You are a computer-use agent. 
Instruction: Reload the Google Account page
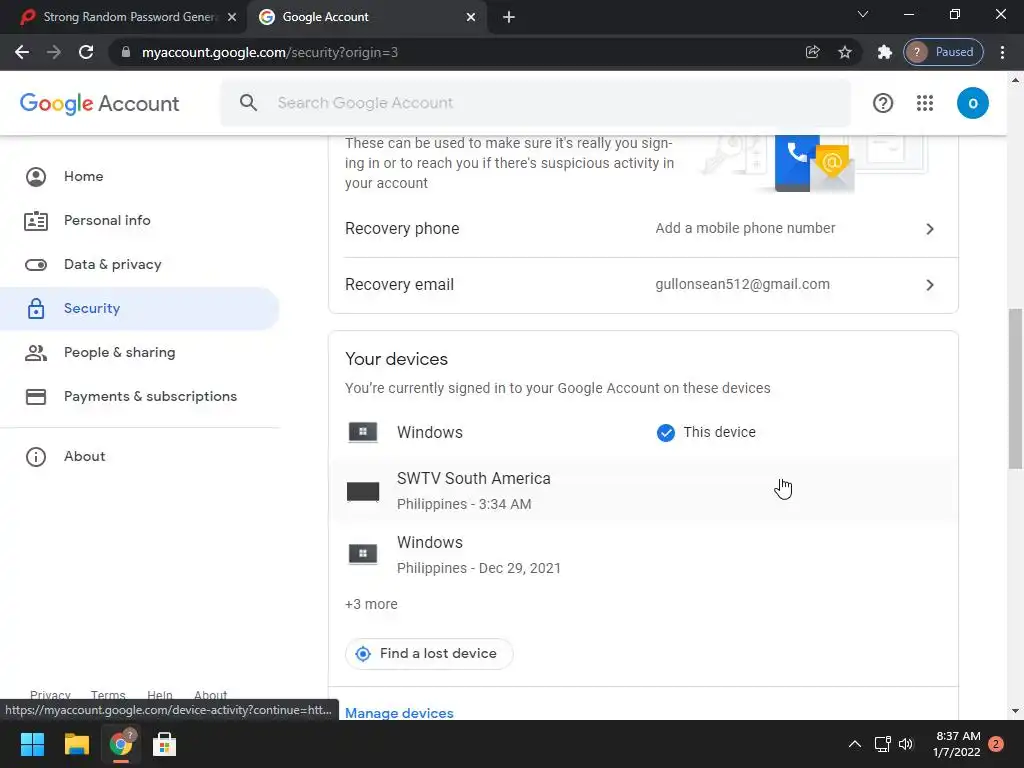(x=86, y=52)
